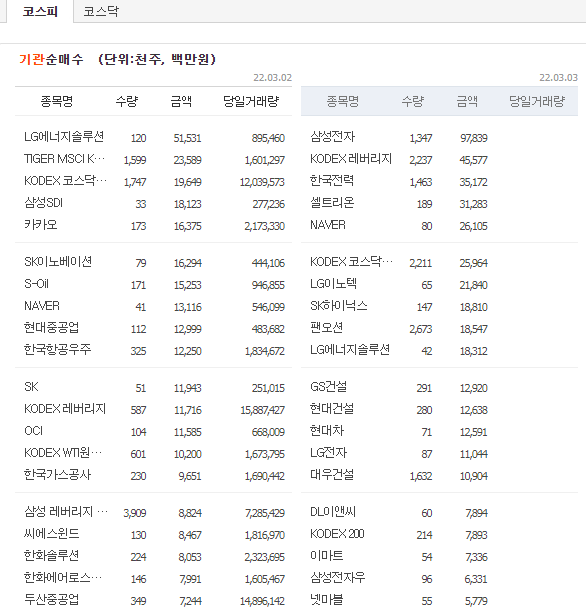
Task: Open the 삼성전자 stock link
Action: (332, 137)
